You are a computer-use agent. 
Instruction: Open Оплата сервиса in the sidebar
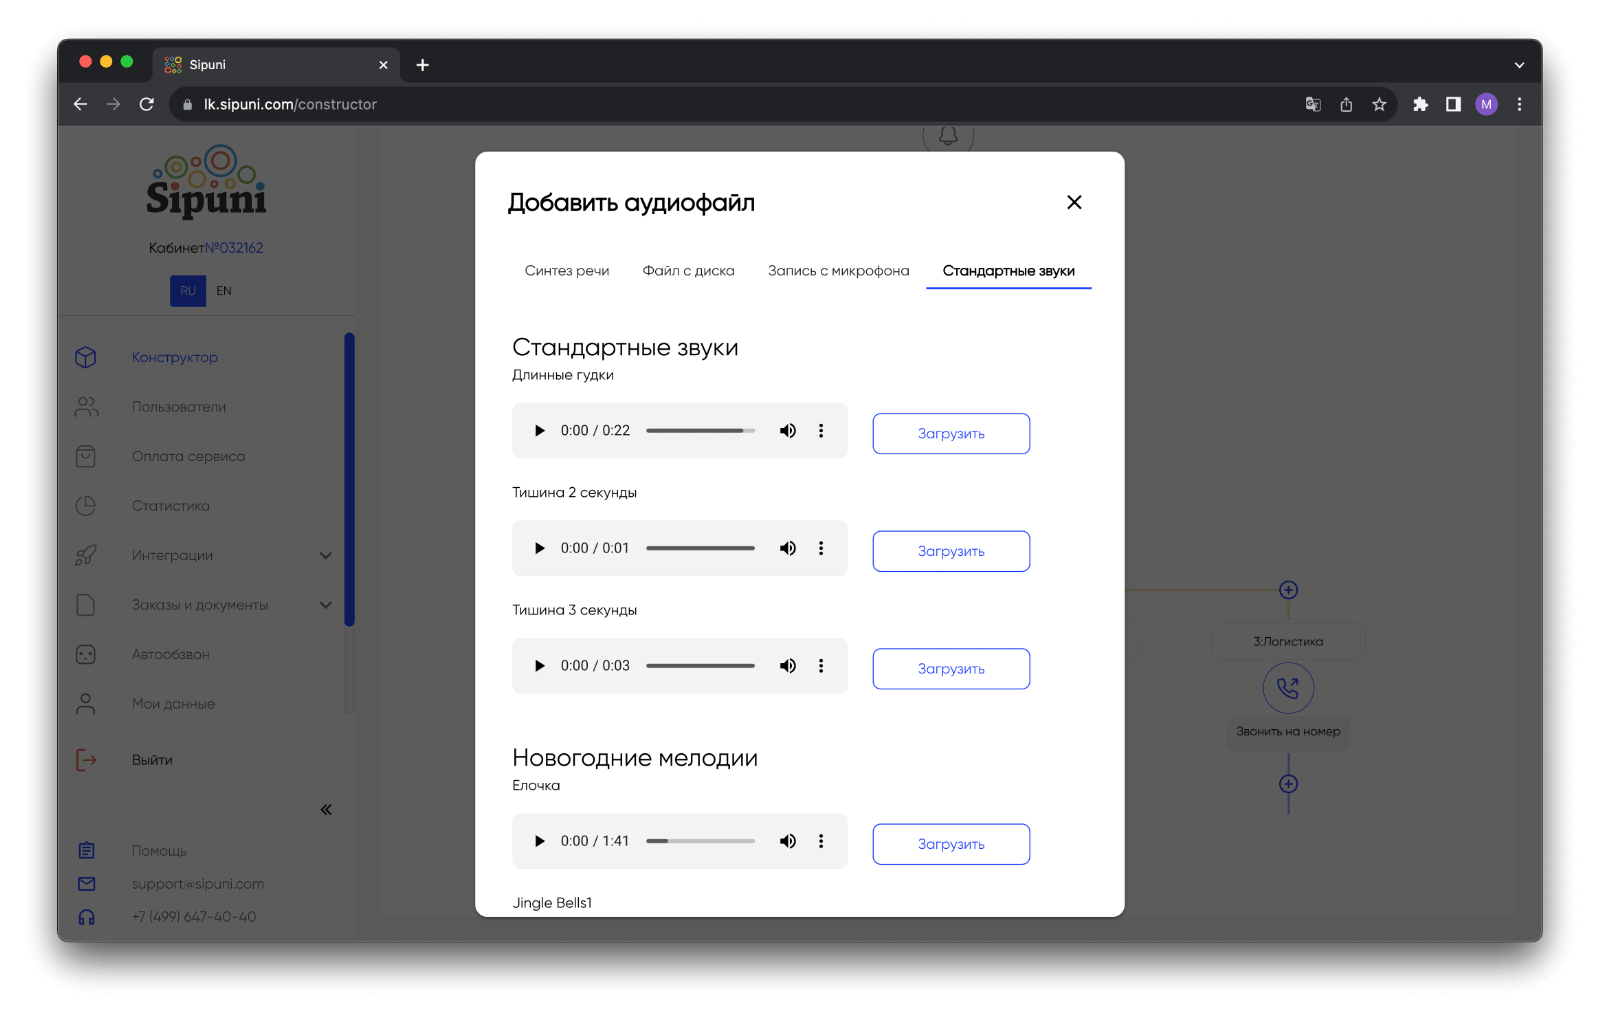point(188,456)
